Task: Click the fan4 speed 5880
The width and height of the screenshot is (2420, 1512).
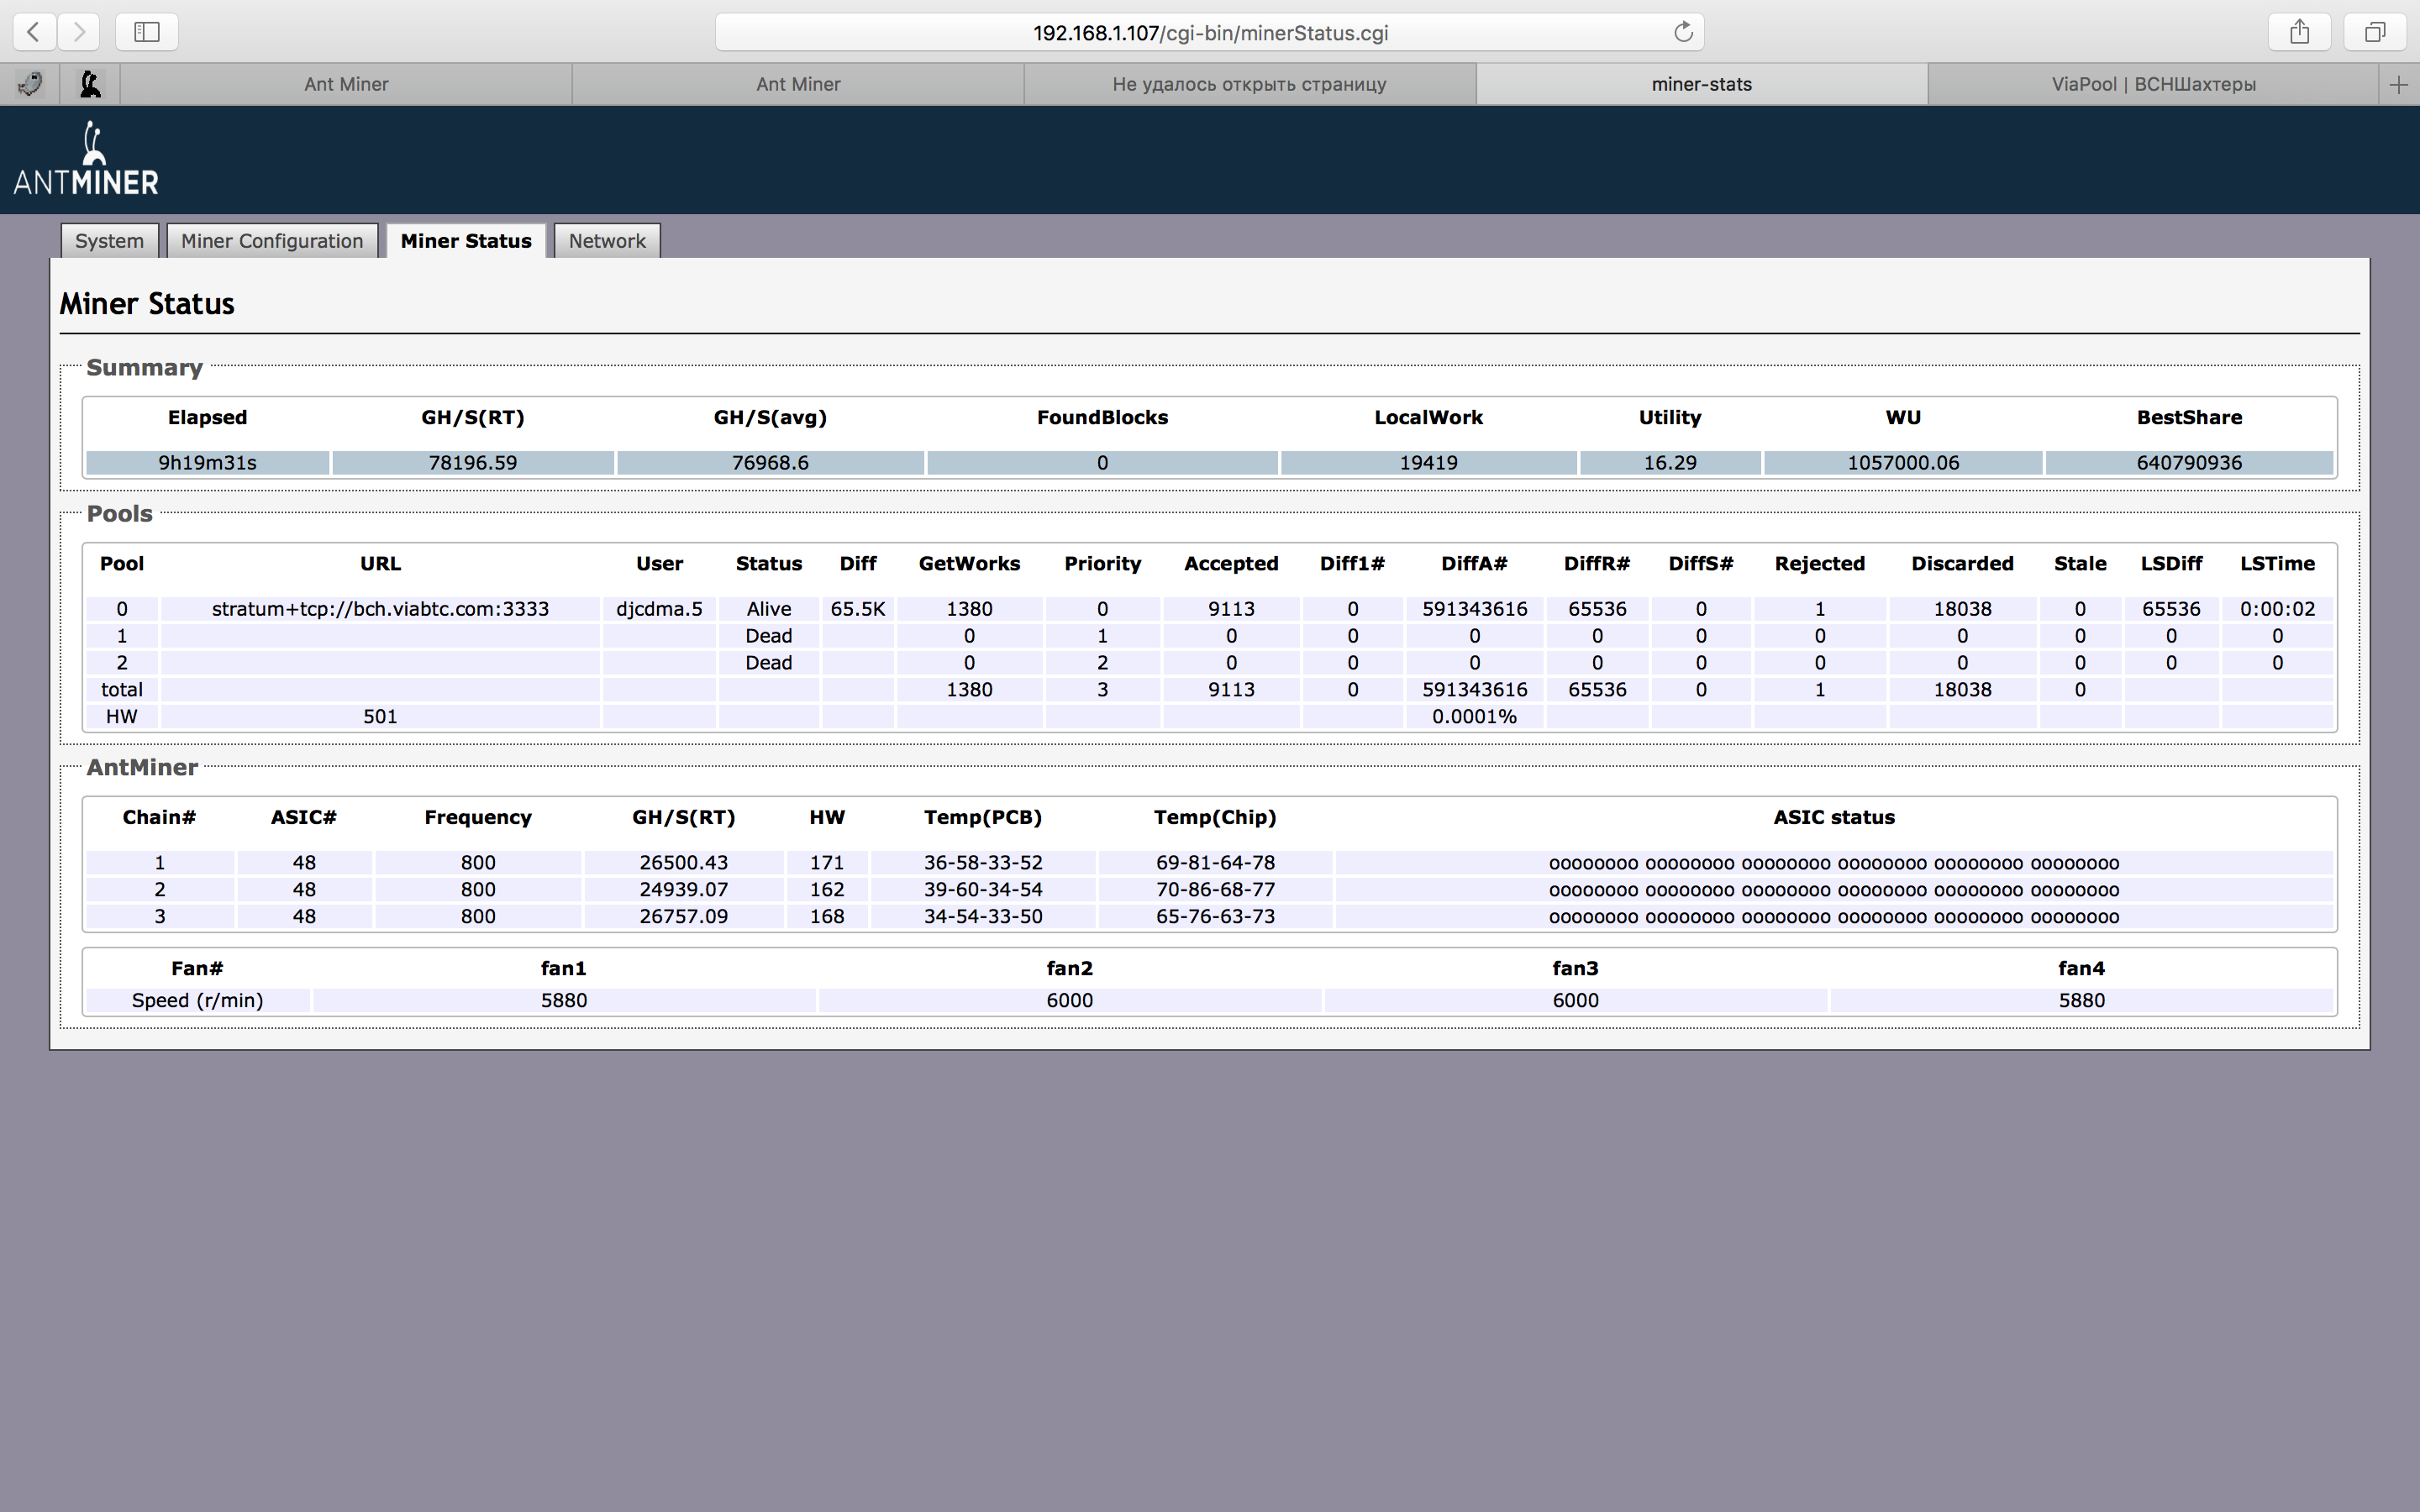Action: tap(2082, 1001)
